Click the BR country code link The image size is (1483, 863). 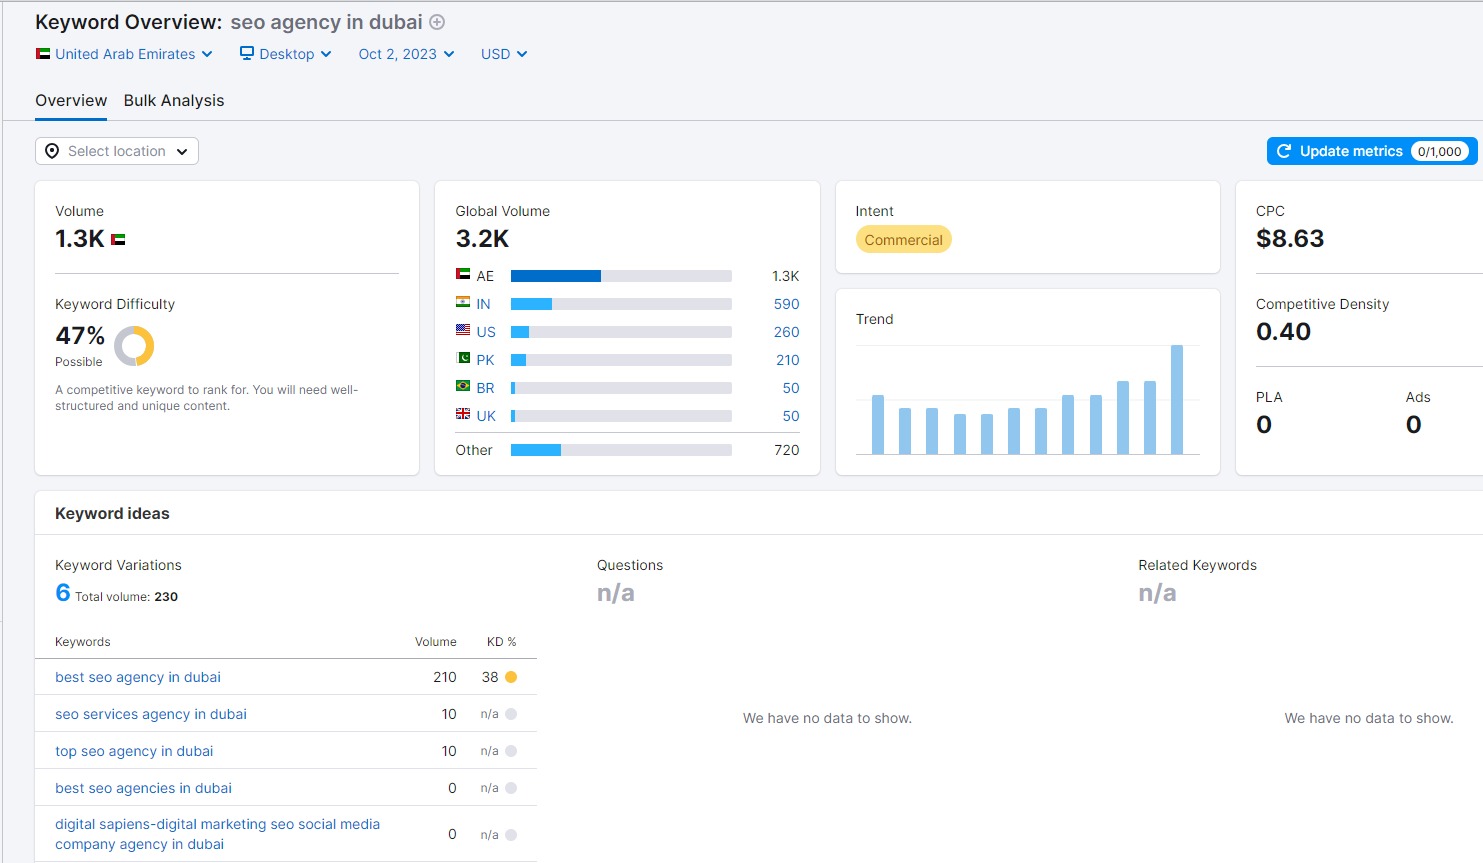tap(485, 388)
